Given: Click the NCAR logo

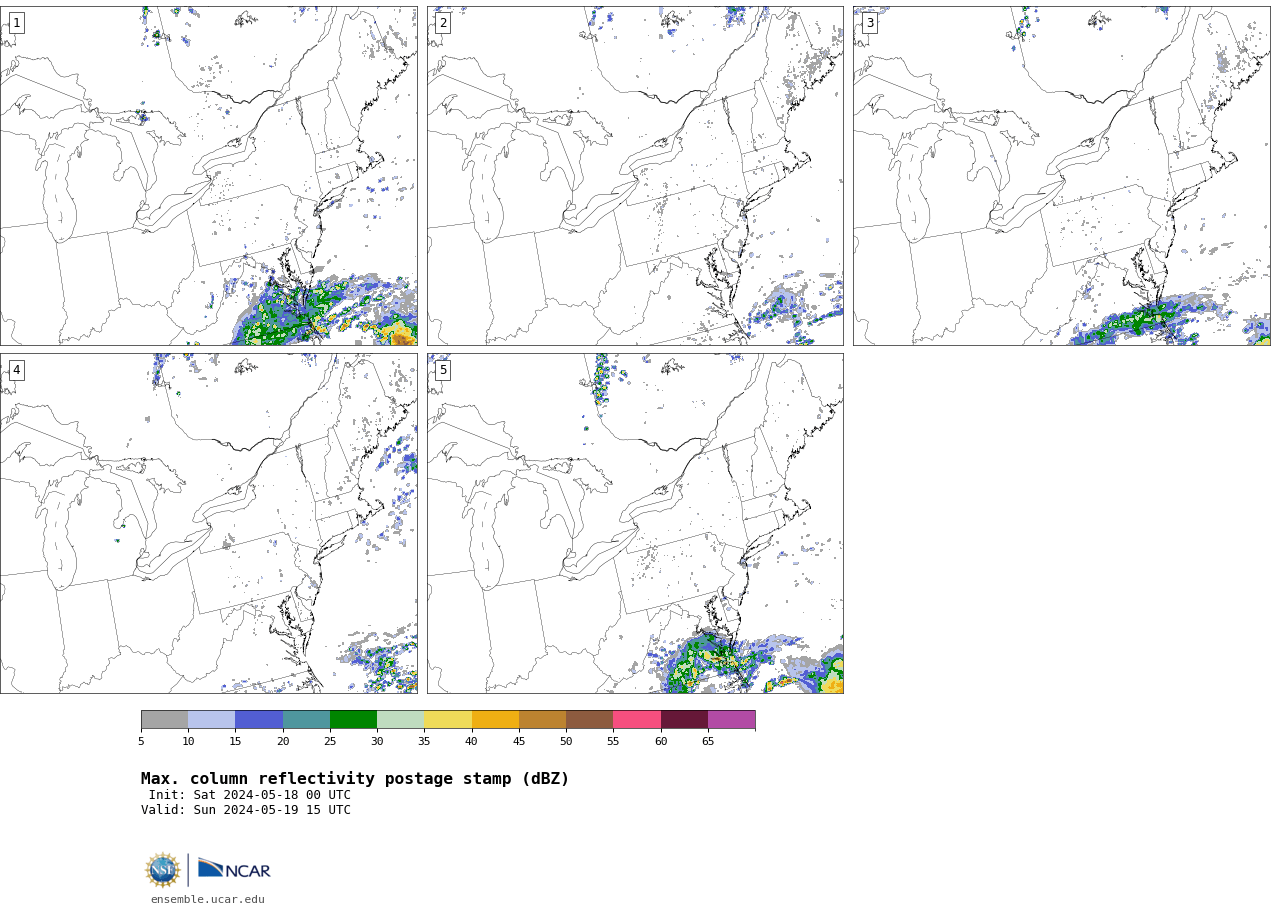Looking at the screenshot, I should click(234, 870).
